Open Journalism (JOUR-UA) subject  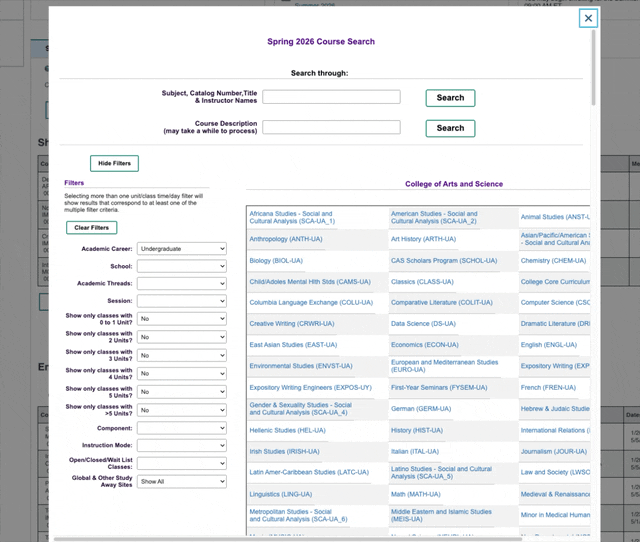pos(554,452)
